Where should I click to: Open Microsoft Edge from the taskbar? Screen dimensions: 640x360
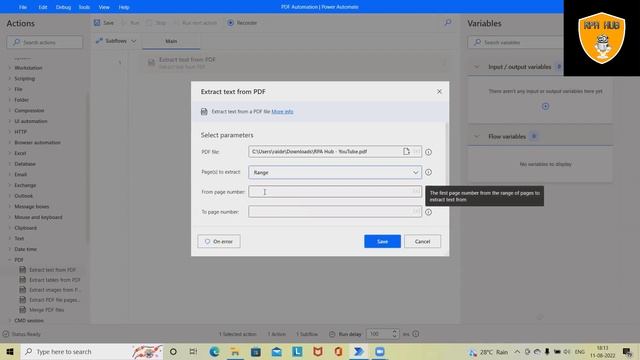[214, 351]
